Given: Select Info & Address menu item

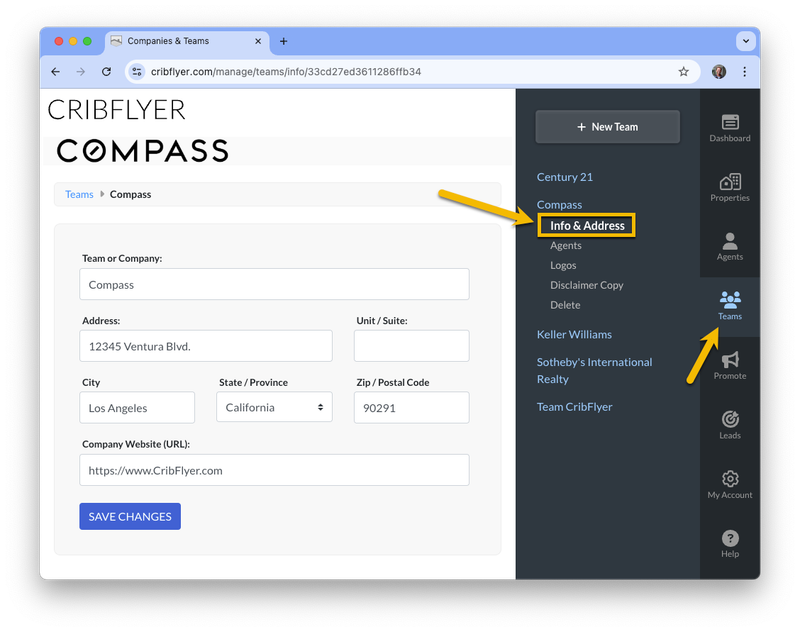Looking at the screenshot, I should click(x=587, y=225).
